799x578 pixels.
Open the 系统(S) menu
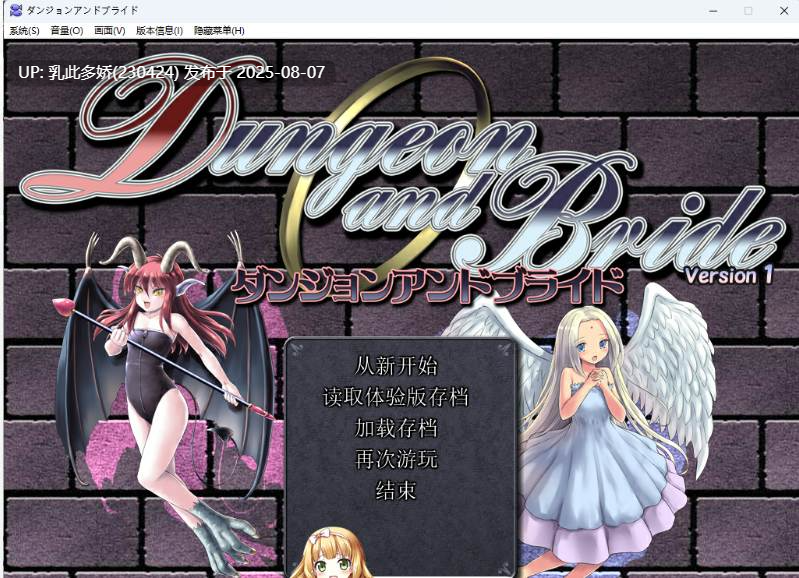coord(24,31)
